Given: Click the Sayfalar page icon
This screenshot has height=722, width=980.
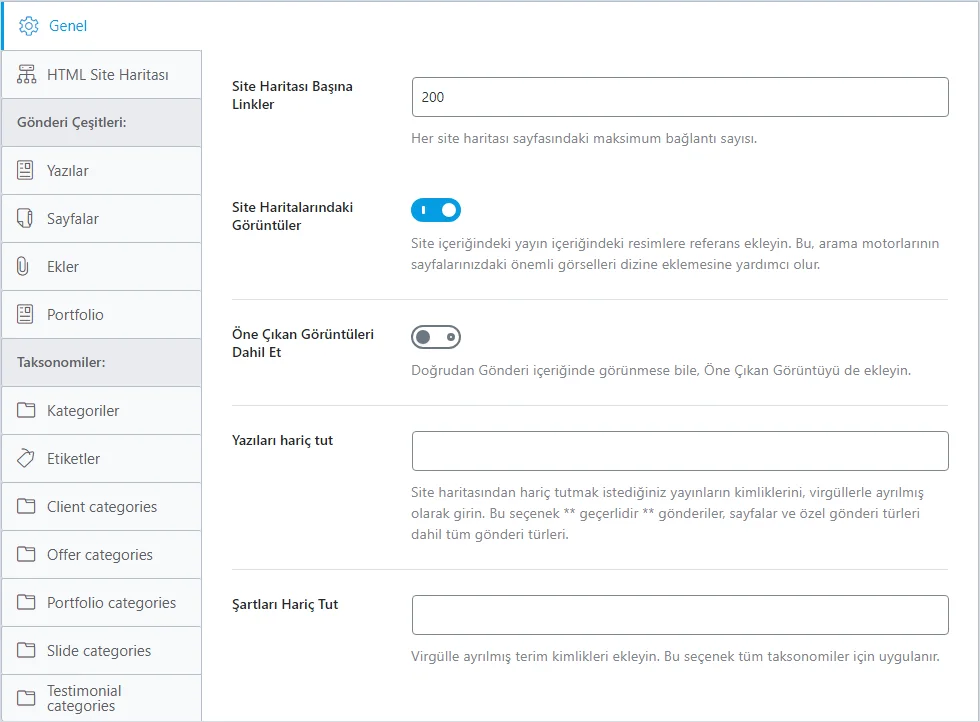Looking at the screenshot, I should pos(25,218).
